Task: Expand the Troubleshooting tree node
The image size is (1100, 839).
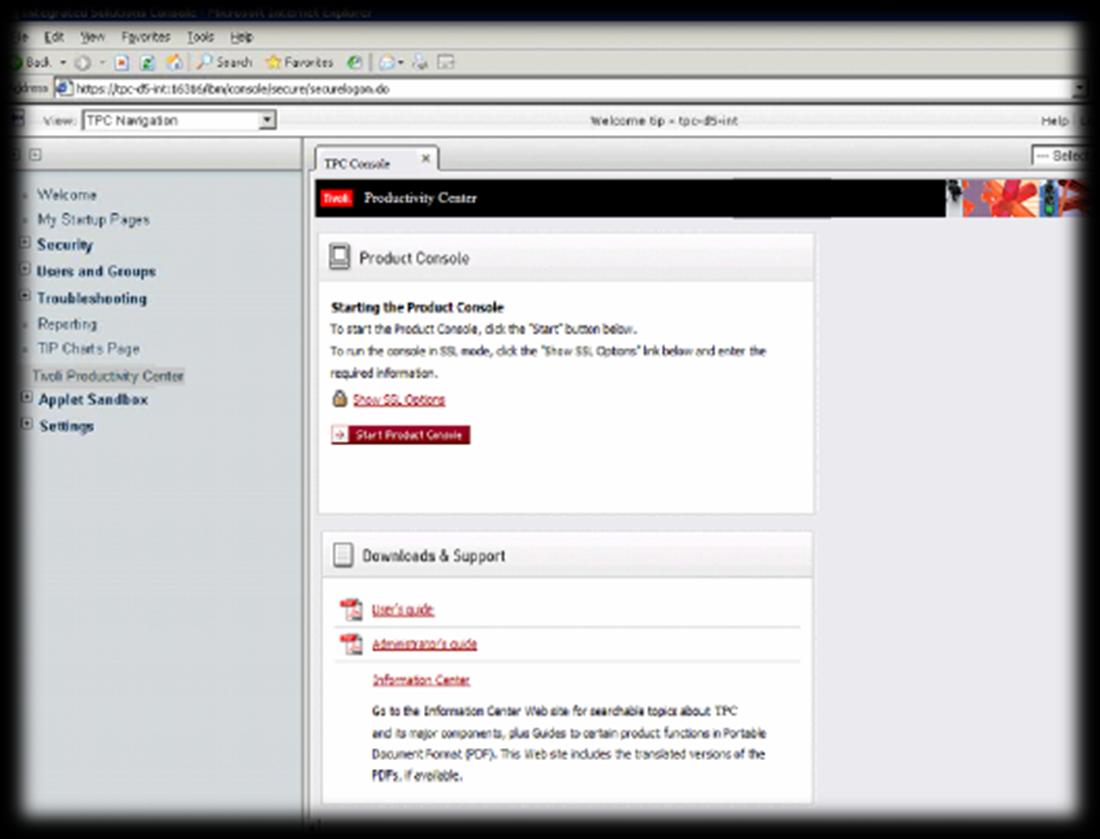Action: 25,295
